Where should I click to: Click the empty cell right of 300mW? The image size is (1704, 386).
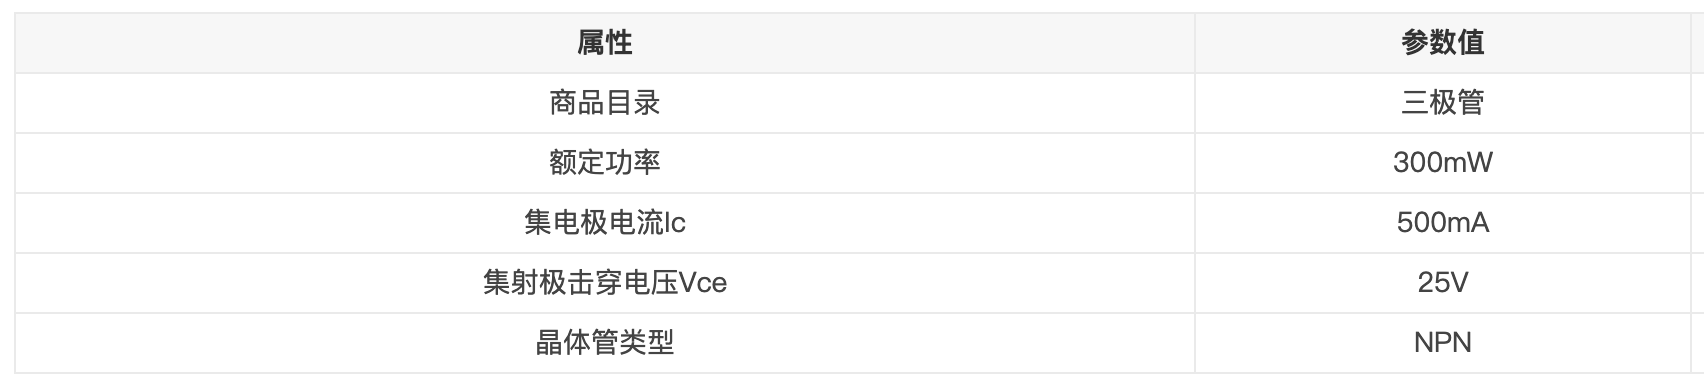pyautogui.click(x=1697, y=163)
